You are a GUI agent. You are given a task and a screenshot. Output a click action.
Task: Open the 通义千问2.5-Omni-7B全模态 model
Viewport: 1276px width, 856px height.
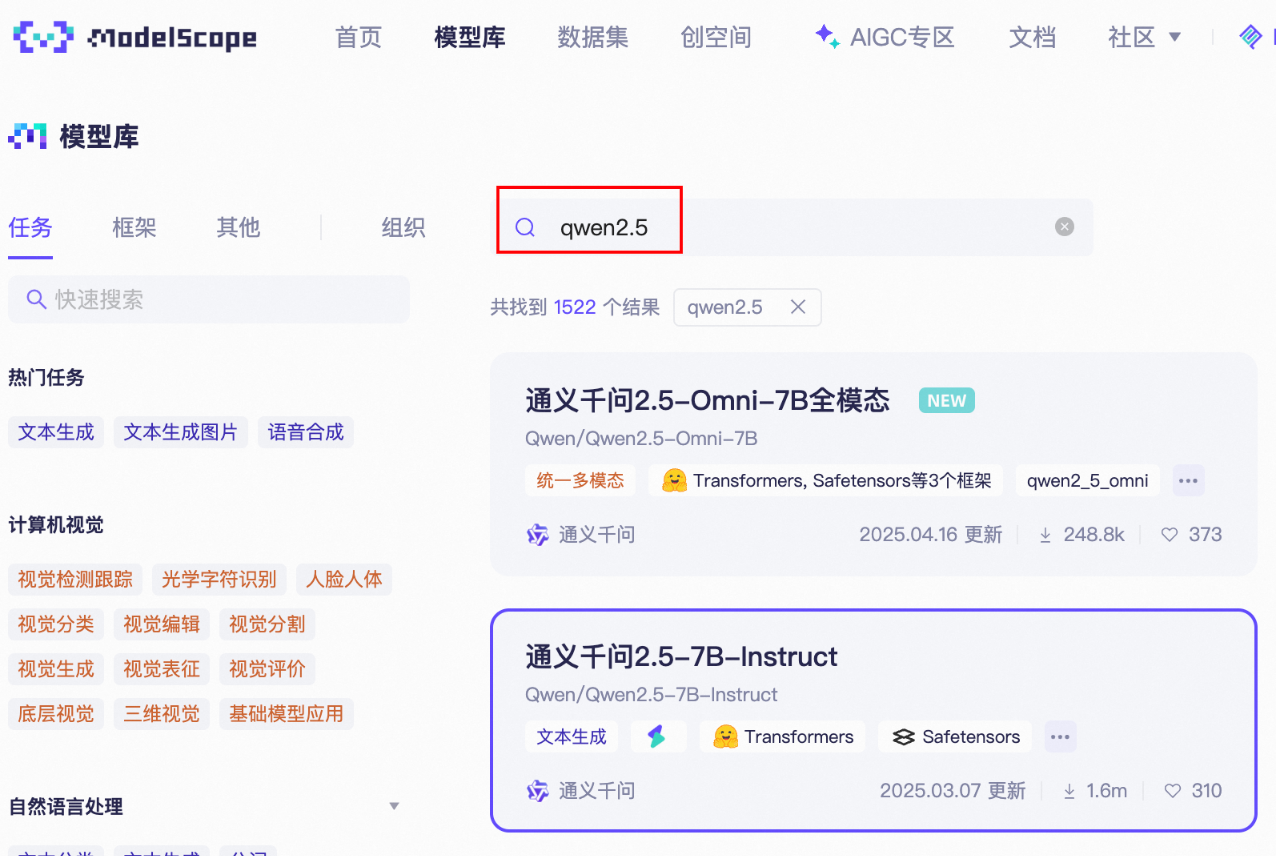click(x=708, y=400)
